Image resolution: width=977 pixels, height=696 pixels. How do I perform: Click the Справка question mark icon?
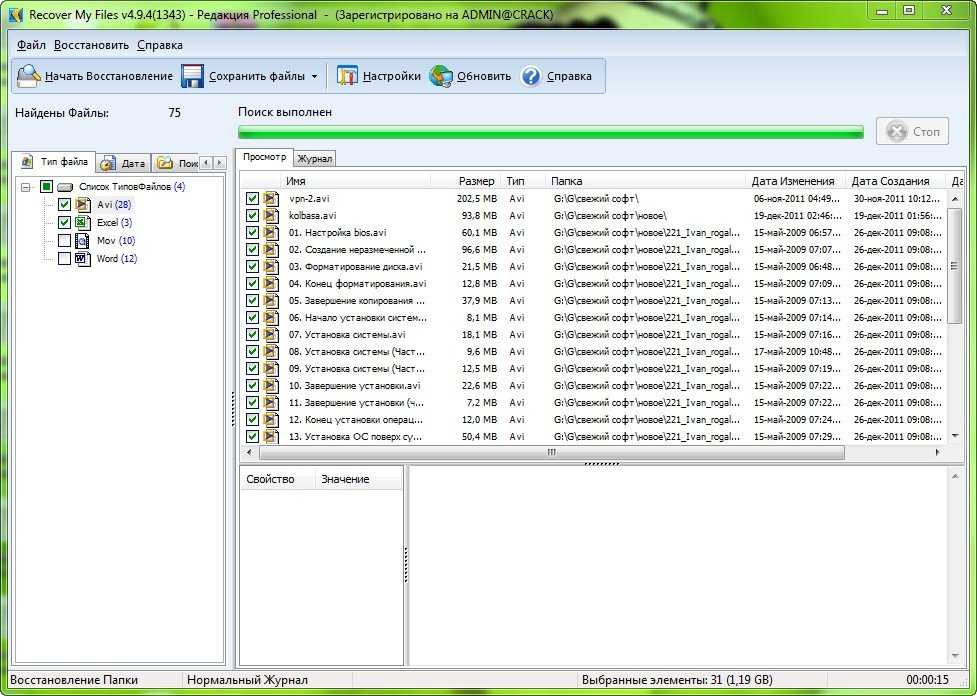pyautogui.click(x=531, y=76)
